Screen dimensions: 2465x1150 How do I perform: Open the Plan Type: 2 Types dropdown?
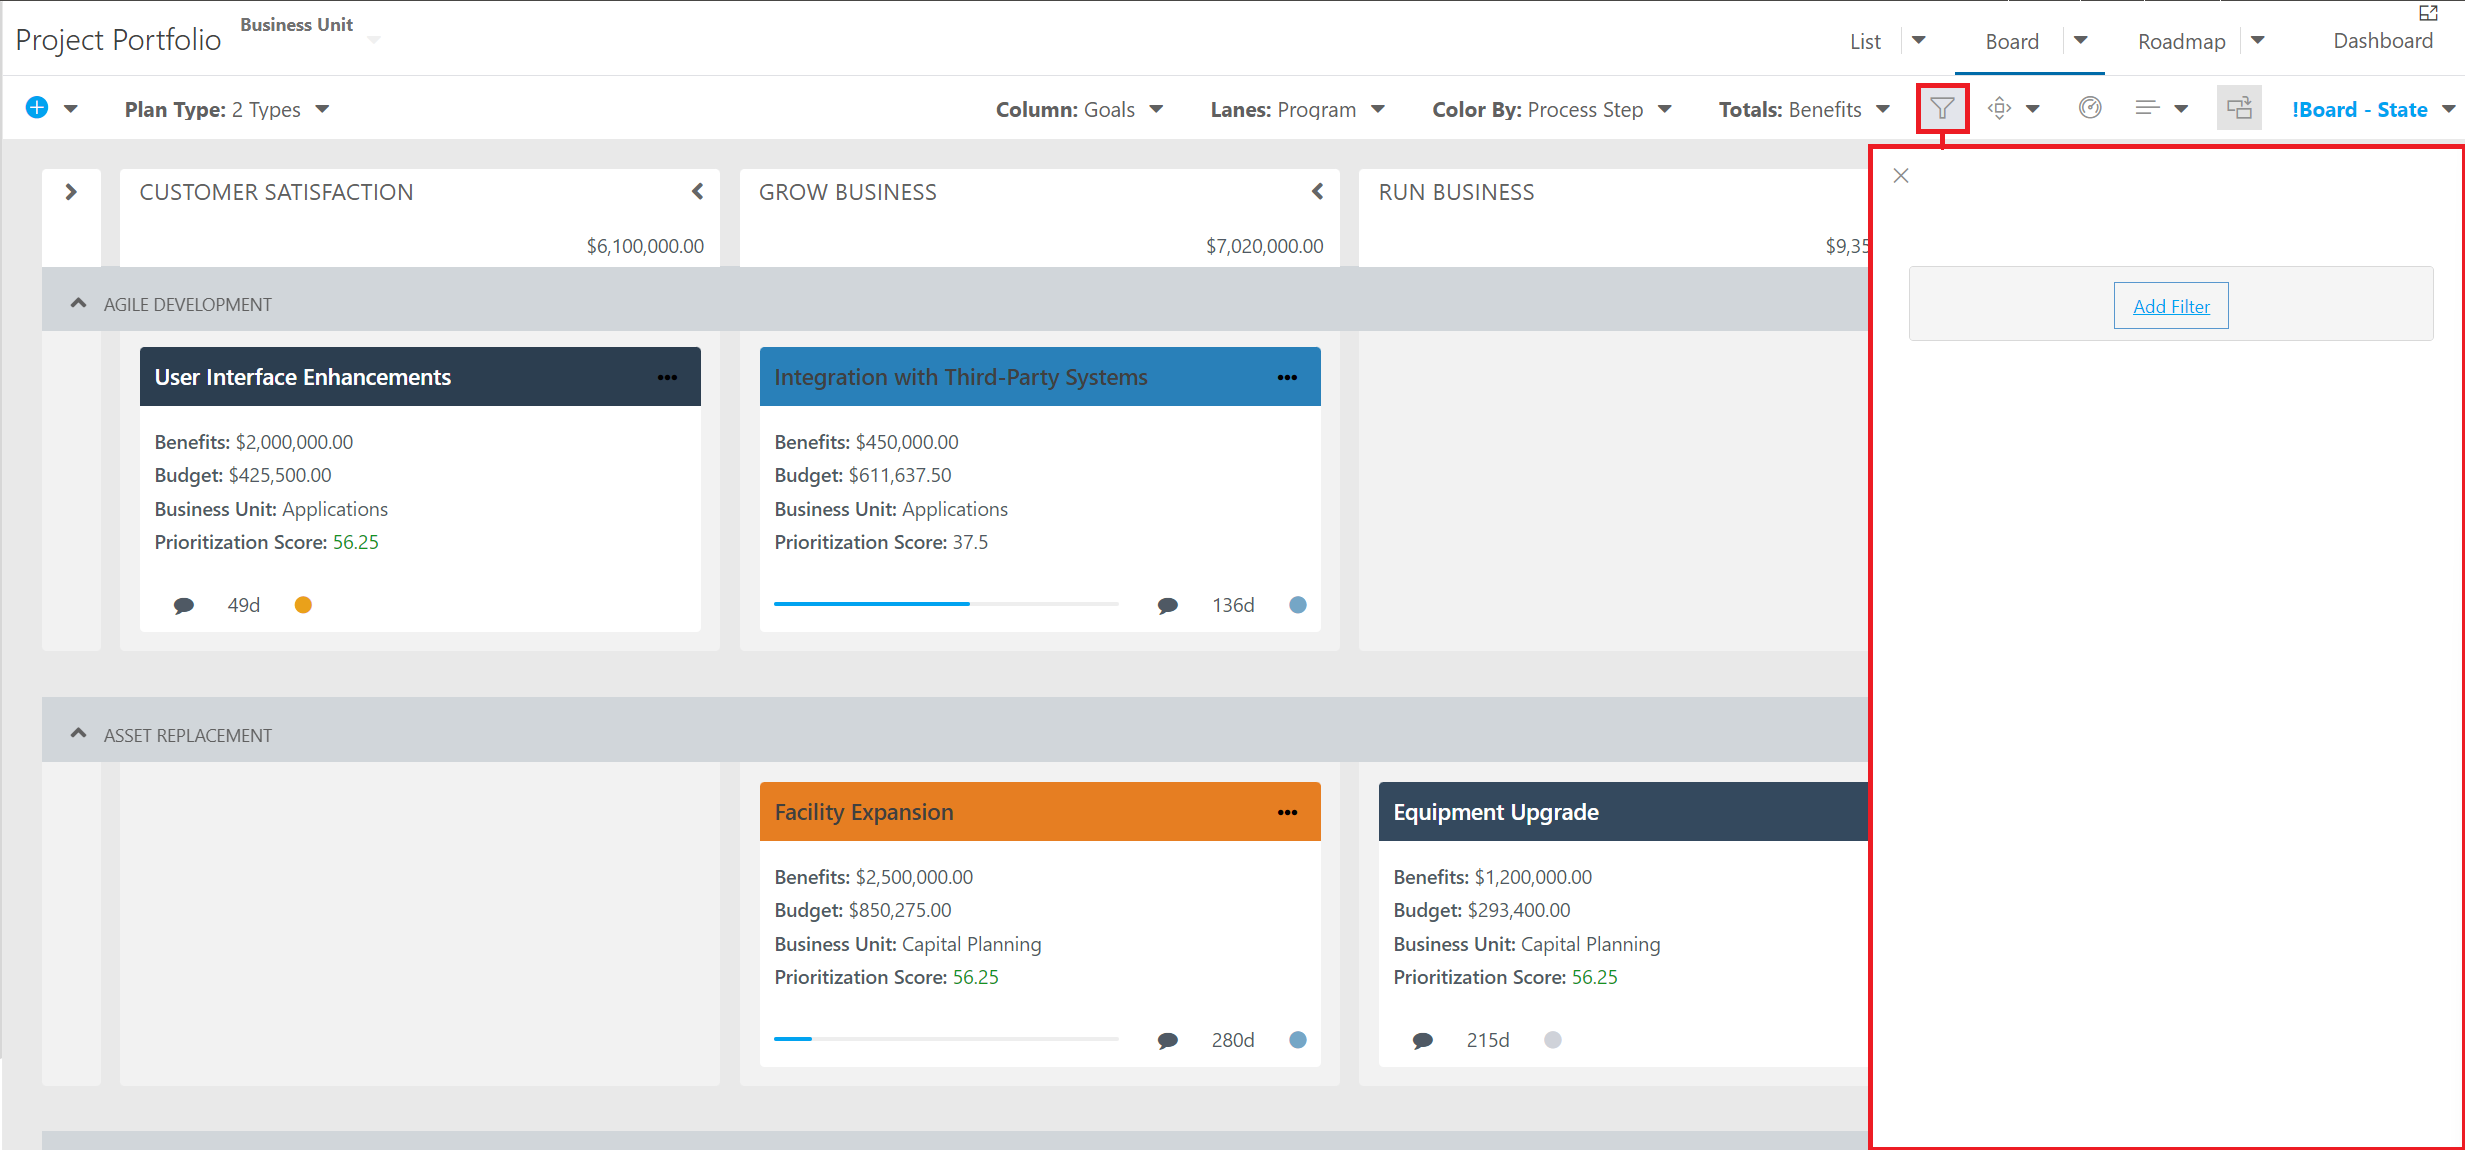227,109
